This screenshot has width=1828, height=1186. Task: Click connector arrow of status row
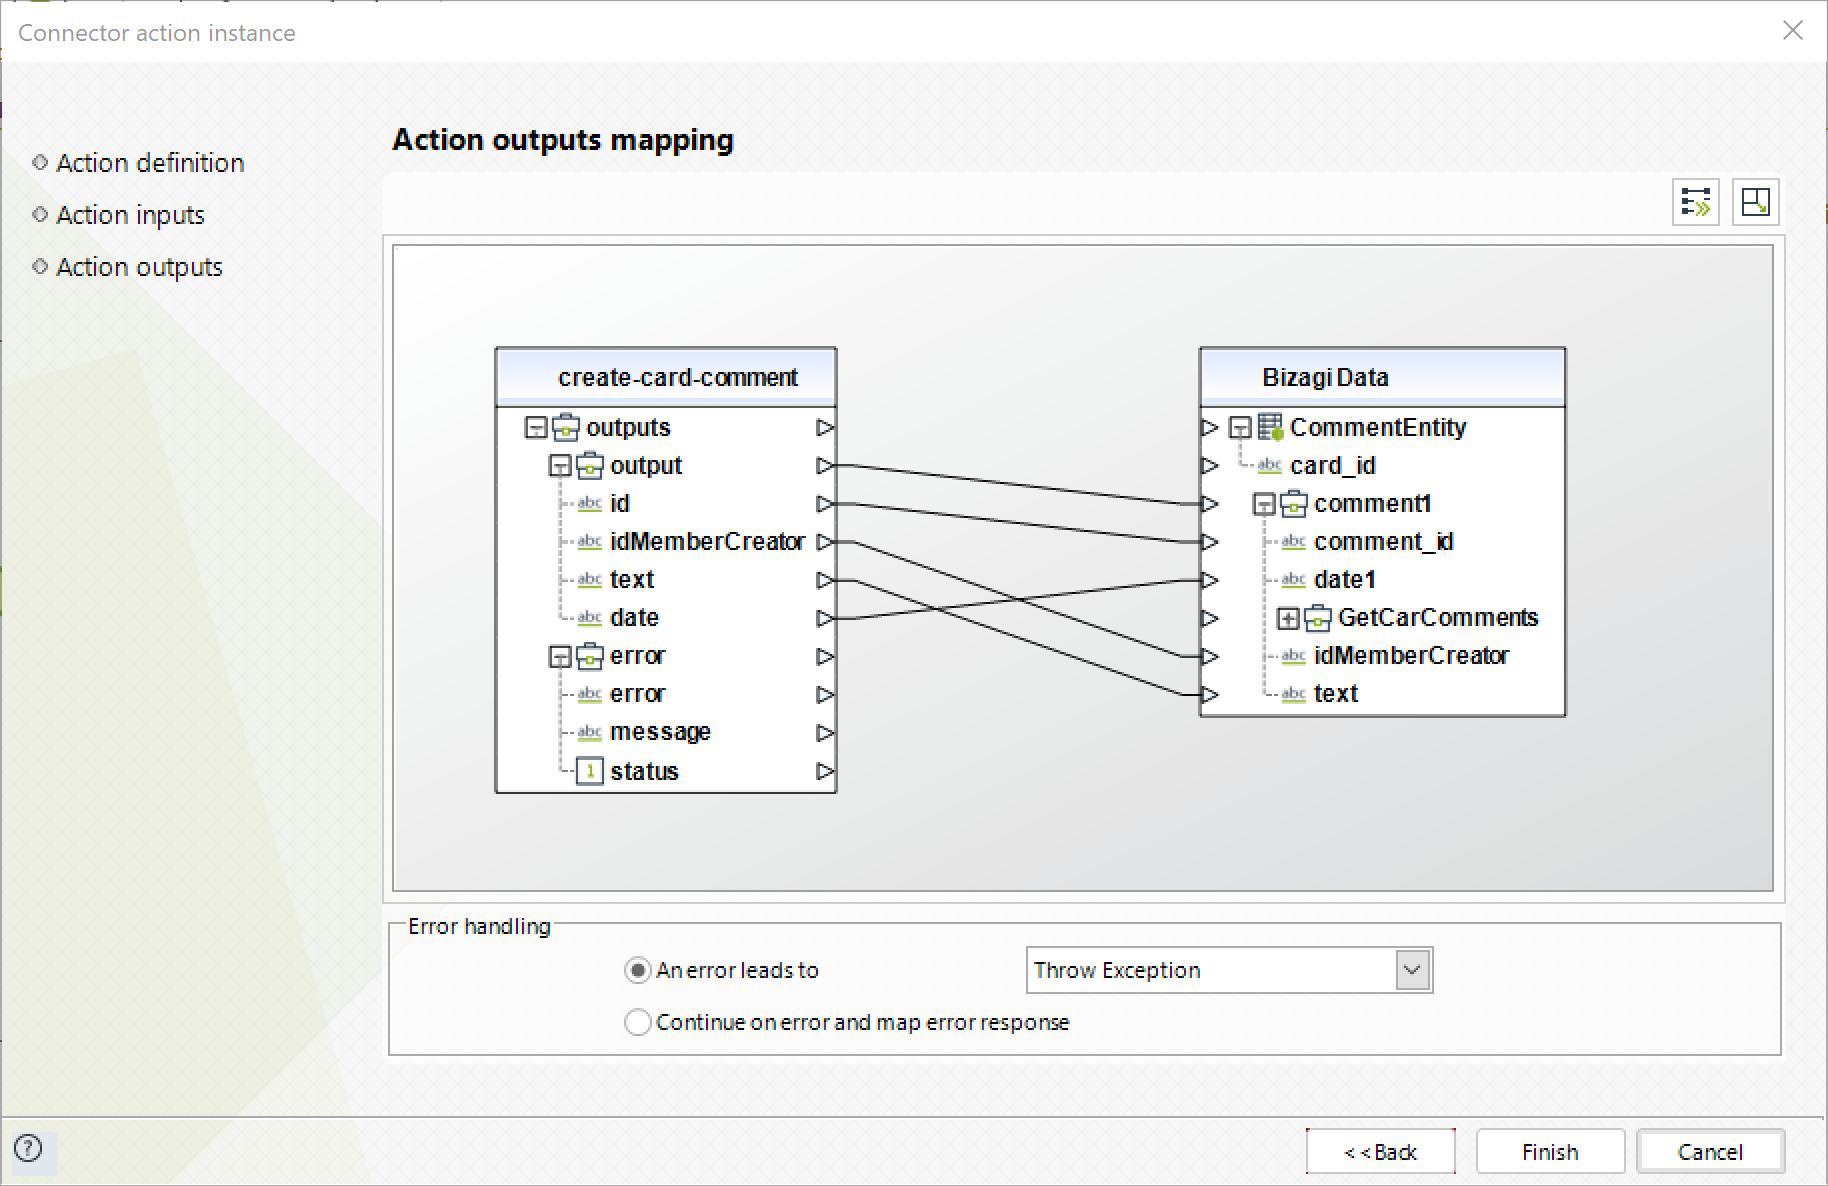coord(825,771)
